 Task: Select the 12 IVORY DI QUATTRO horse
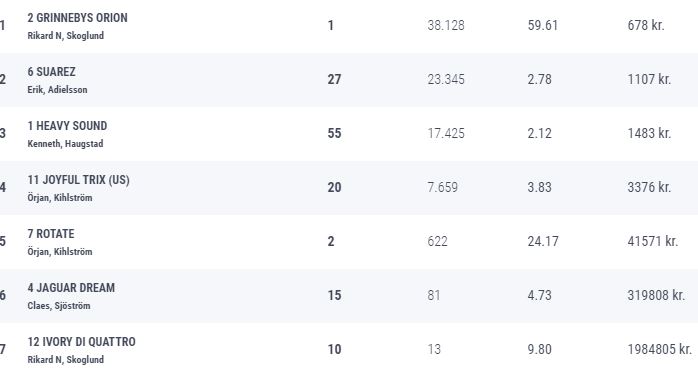tap(81, 342)
